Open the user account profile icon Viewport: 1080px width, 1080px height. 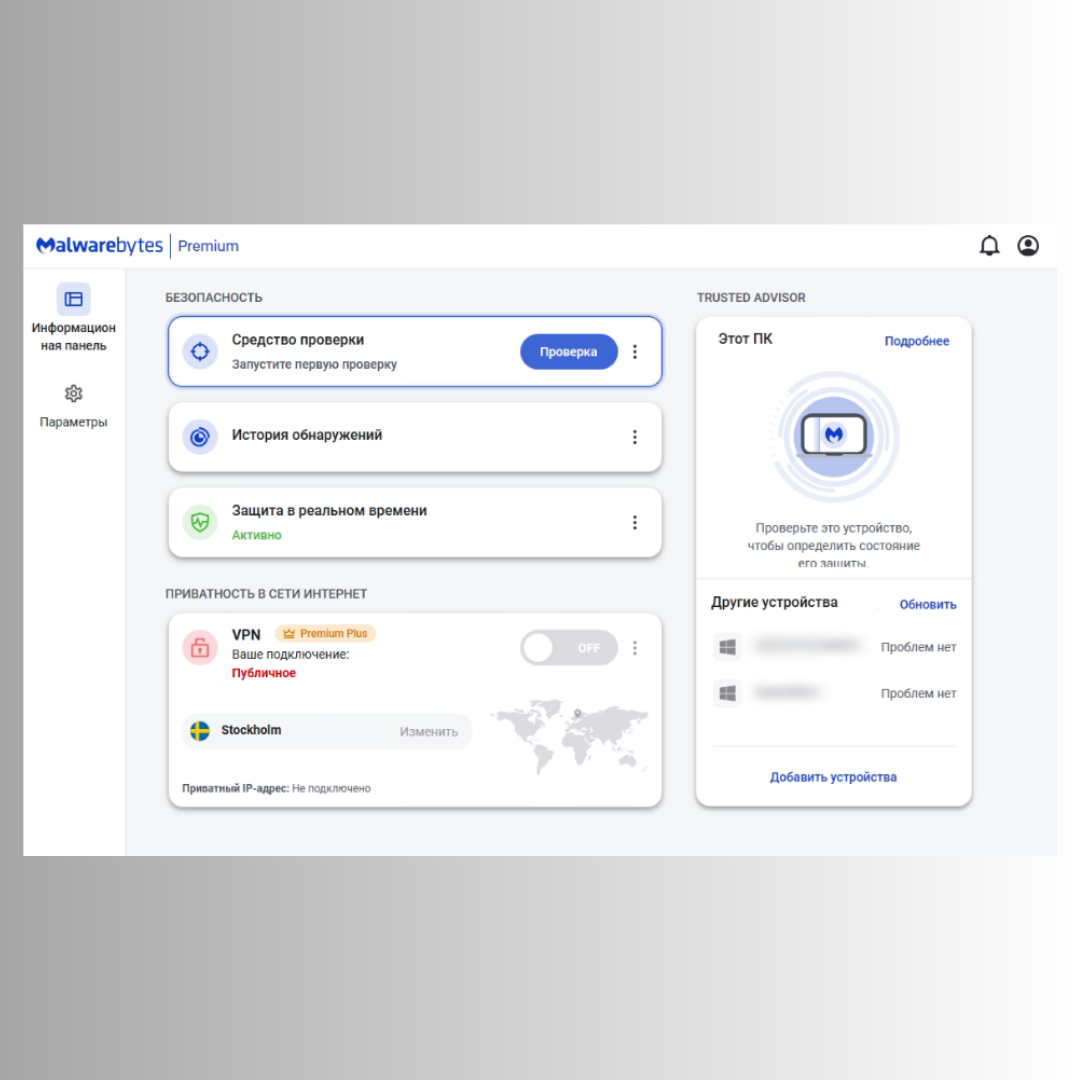coord(1028,246)
